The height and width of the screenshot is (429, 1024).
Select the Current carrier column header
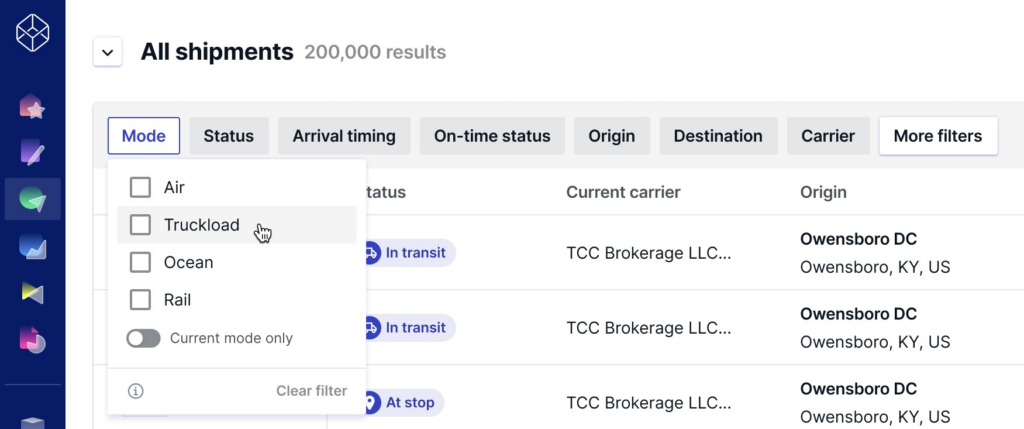pos(623,192)
